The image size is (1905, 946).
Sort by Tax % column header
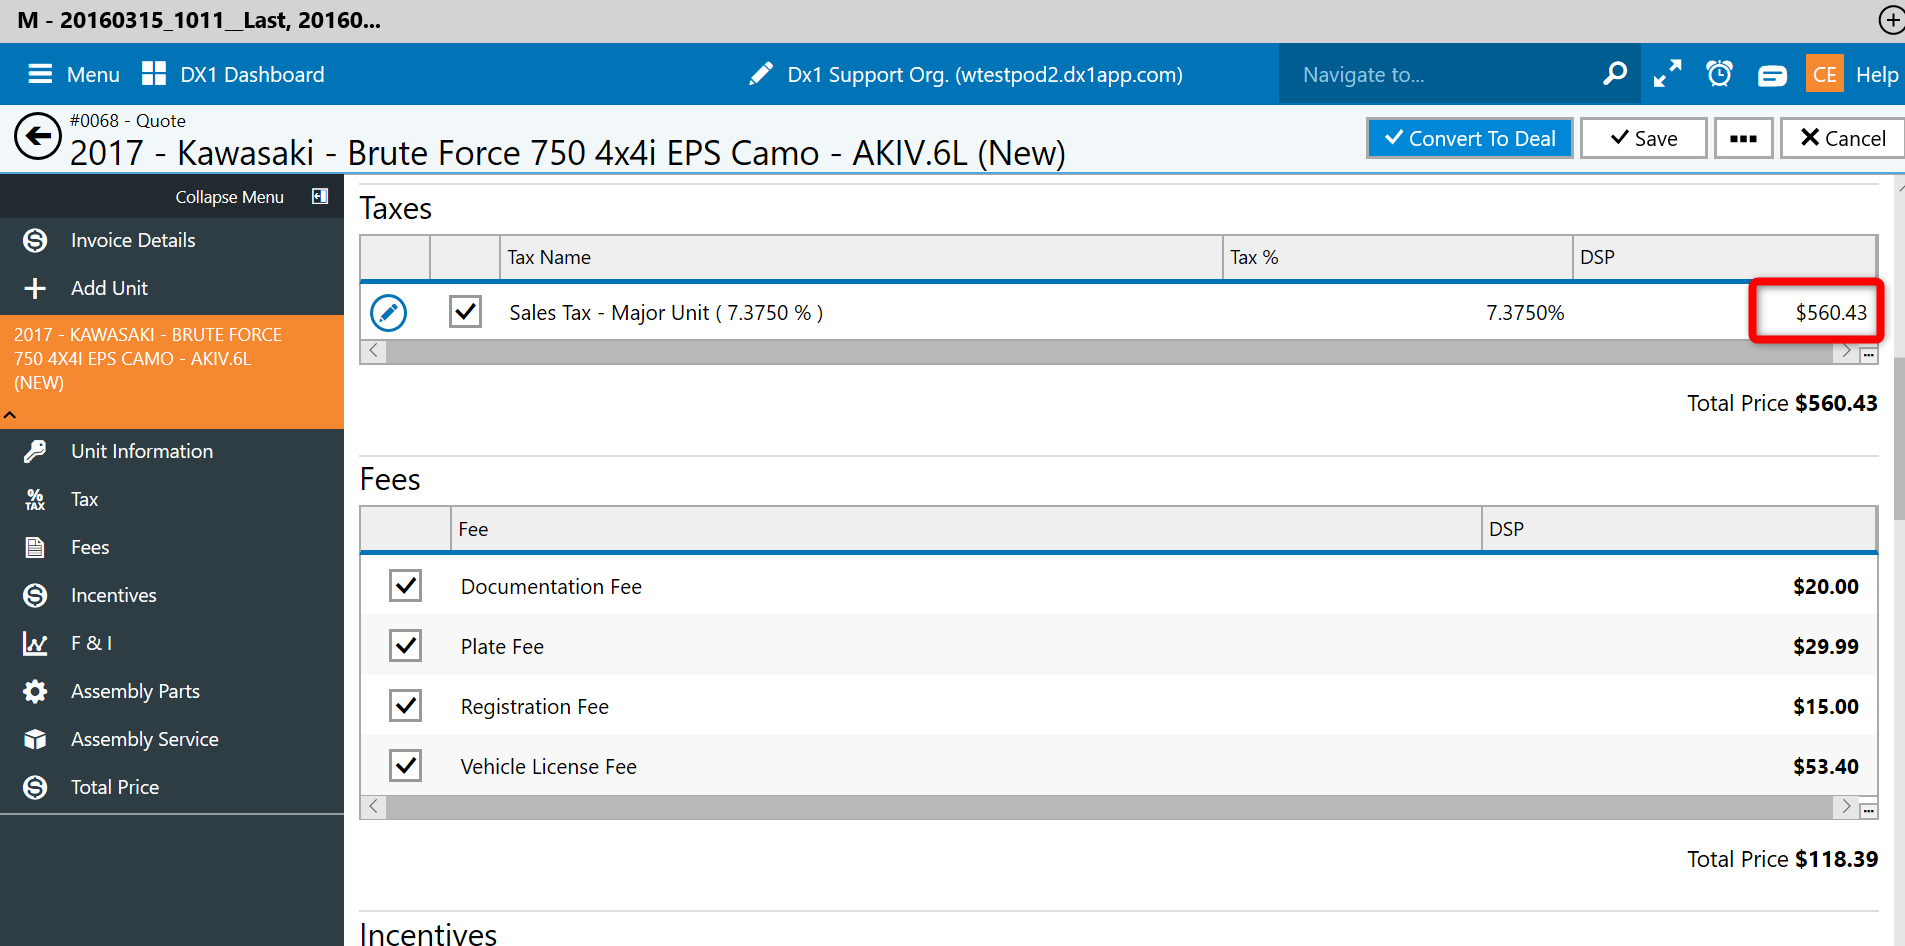(1398, 257)
